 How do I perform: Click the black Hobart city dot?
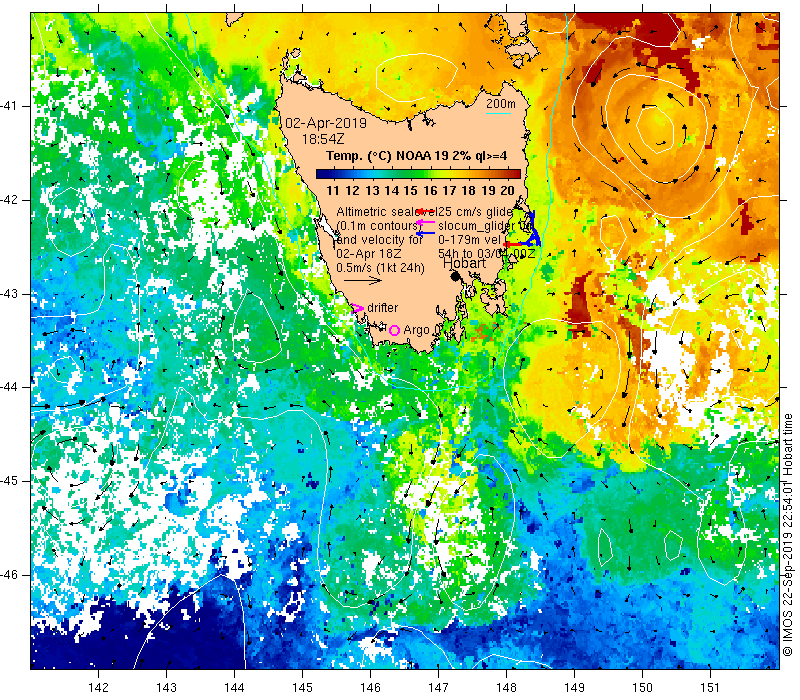tap(456, 276)
